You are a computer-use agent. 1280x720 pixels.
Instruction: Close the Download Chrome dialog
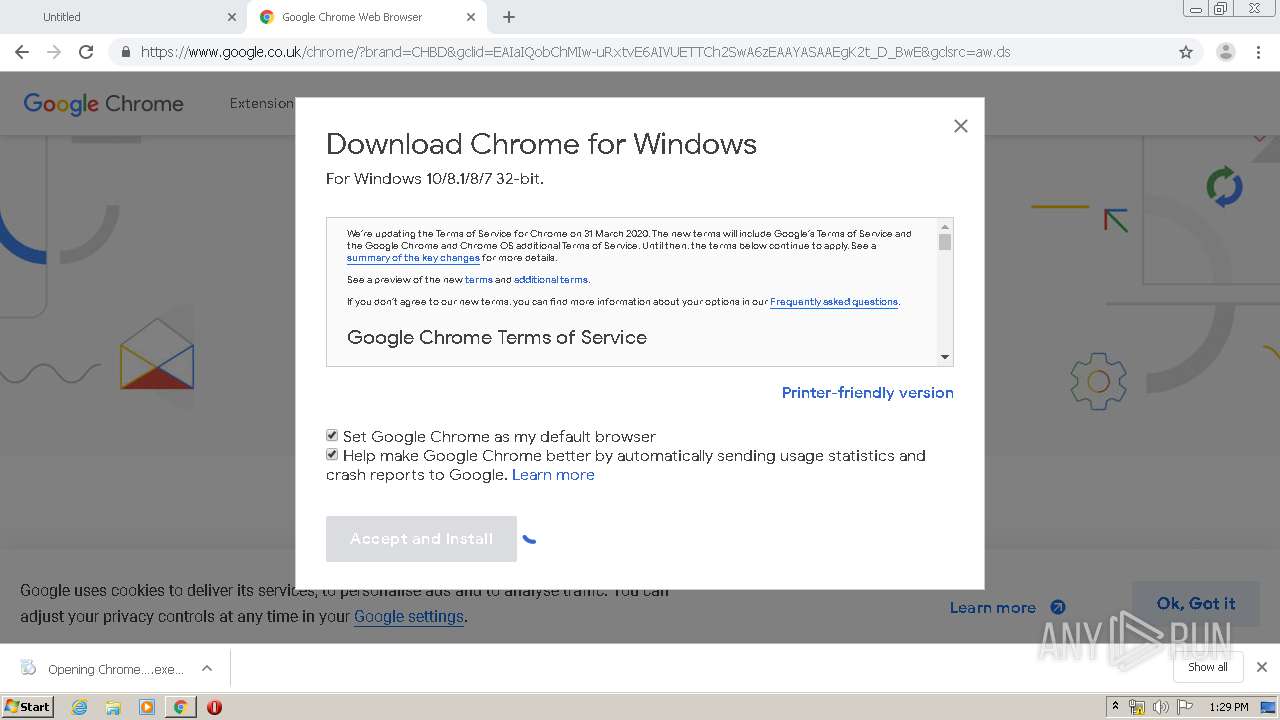point(961,126)
